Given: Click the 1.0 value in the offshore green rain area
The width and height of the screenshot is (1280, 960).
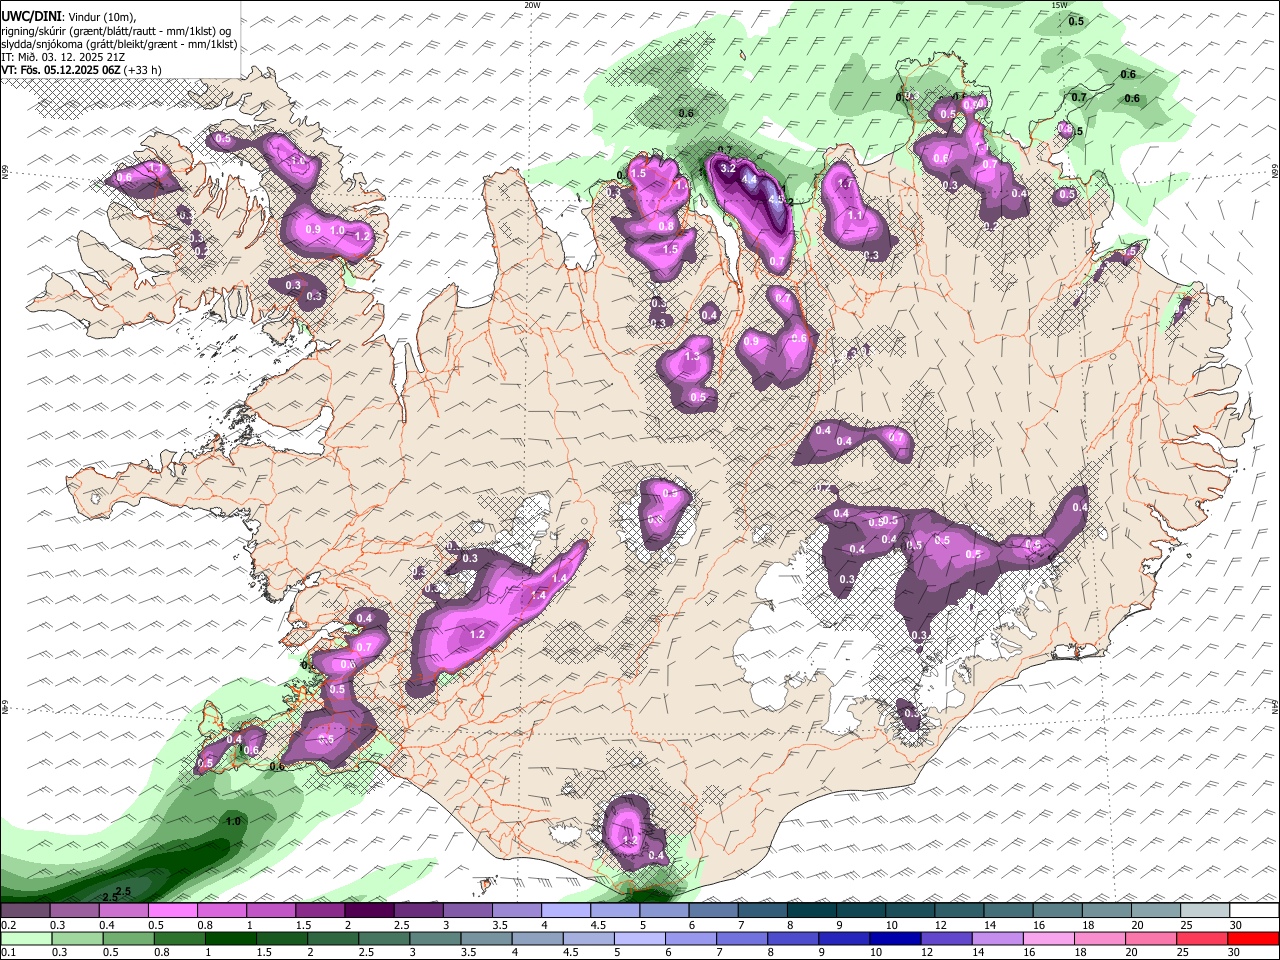Looking at the screenshot, I should [233, 821].
